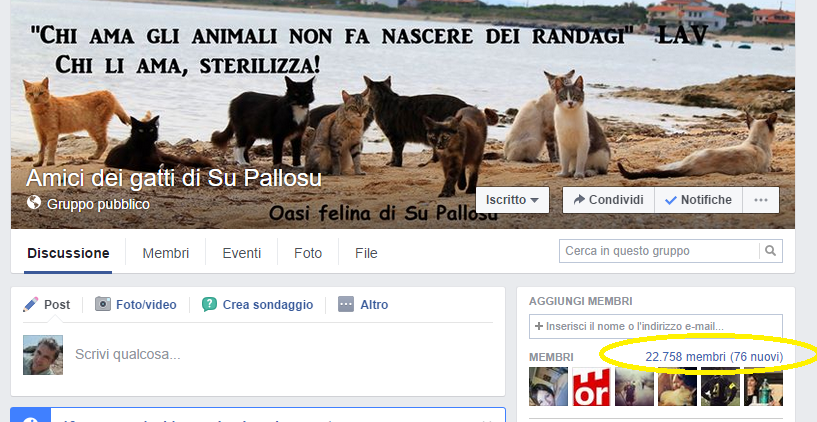This screenshot has width=817, height=422.
Task: Click the pencil Post icon
Action: pos(30,304)
